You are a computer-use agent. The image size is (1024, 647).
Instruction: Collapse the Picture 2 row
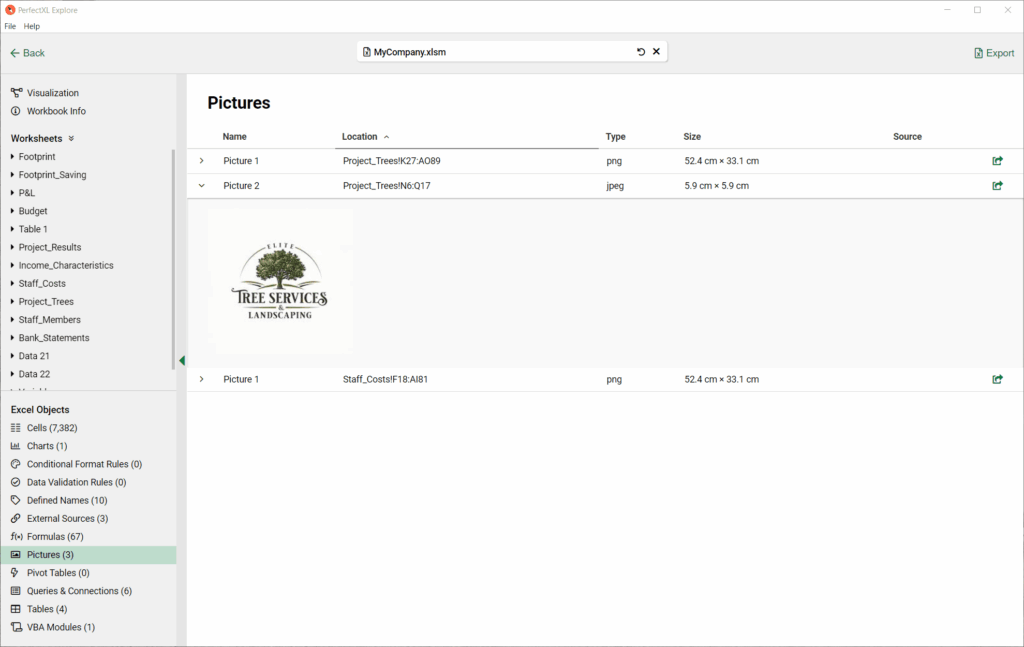[202, 185]
